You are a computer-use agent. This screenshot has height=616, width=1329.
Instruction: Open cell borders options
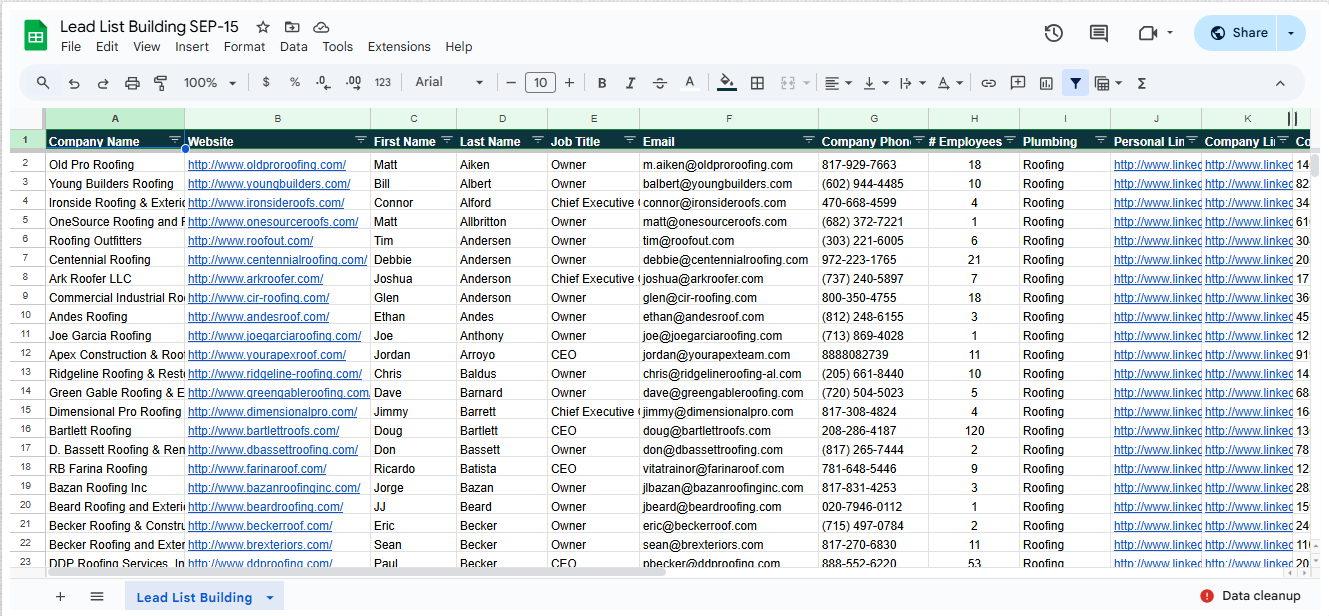click(757, 83)
